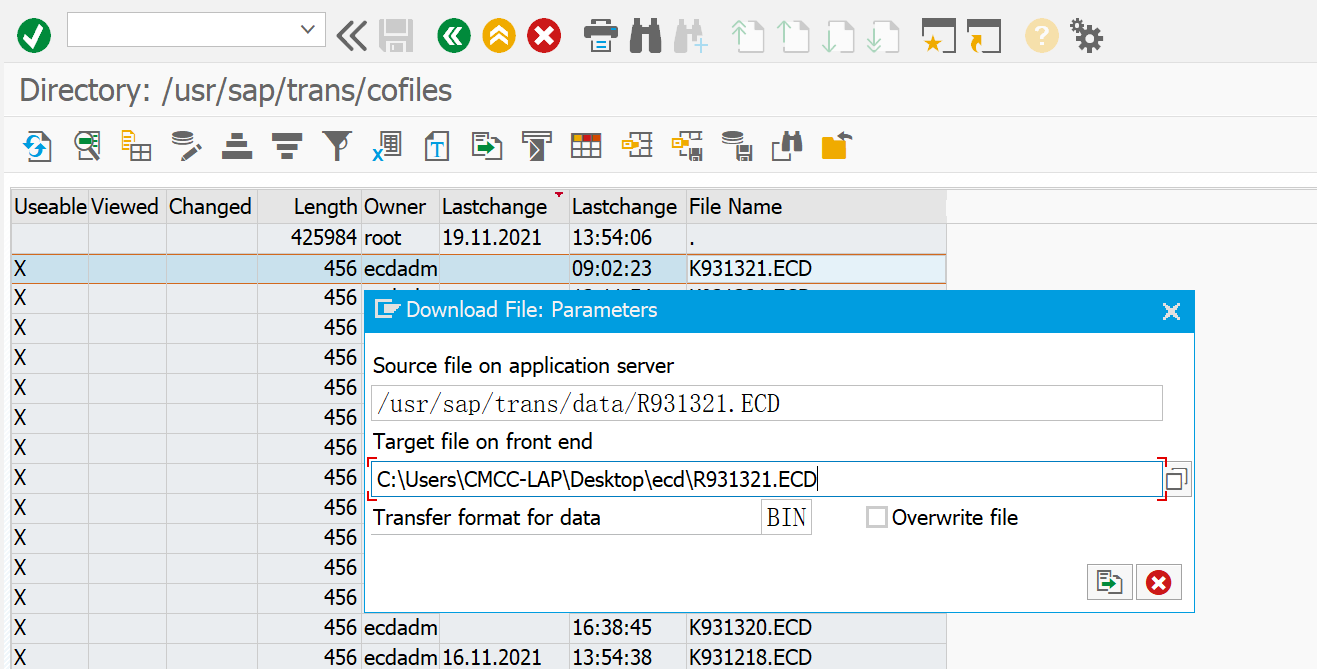Click the database edit pencil icon

187,146
